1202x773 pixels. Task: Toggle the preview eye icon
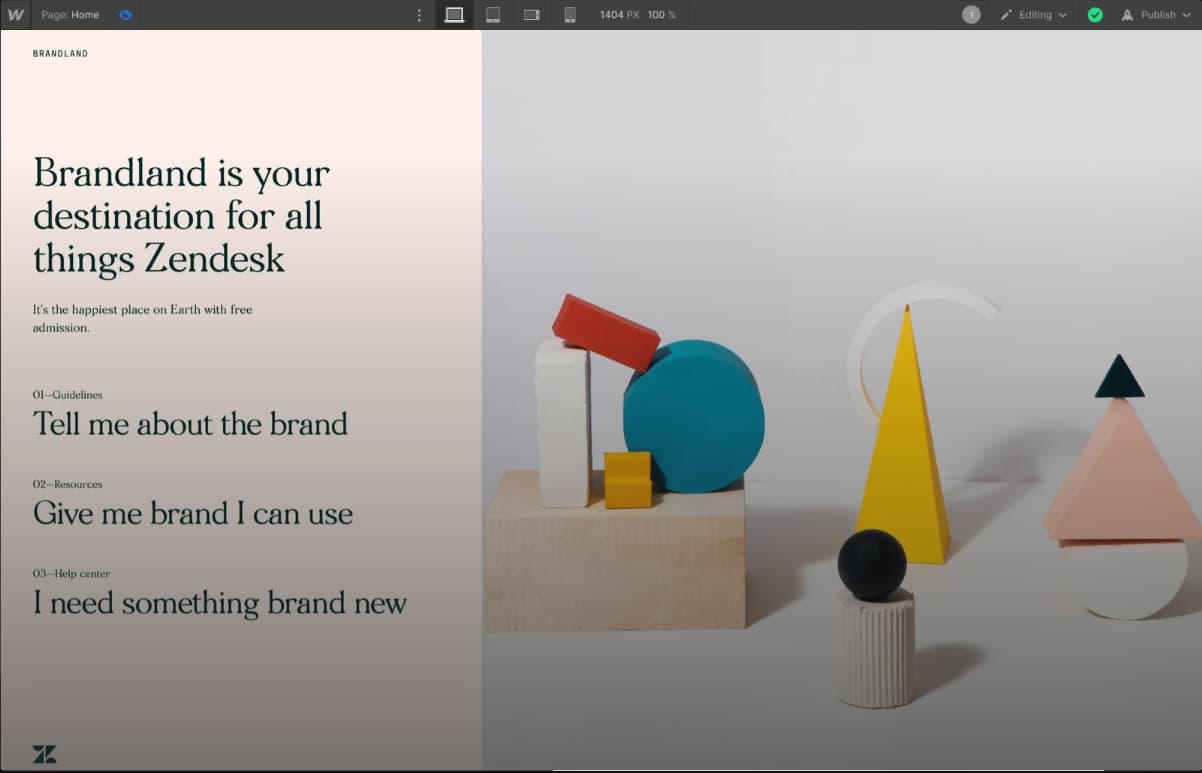point(125,15)
